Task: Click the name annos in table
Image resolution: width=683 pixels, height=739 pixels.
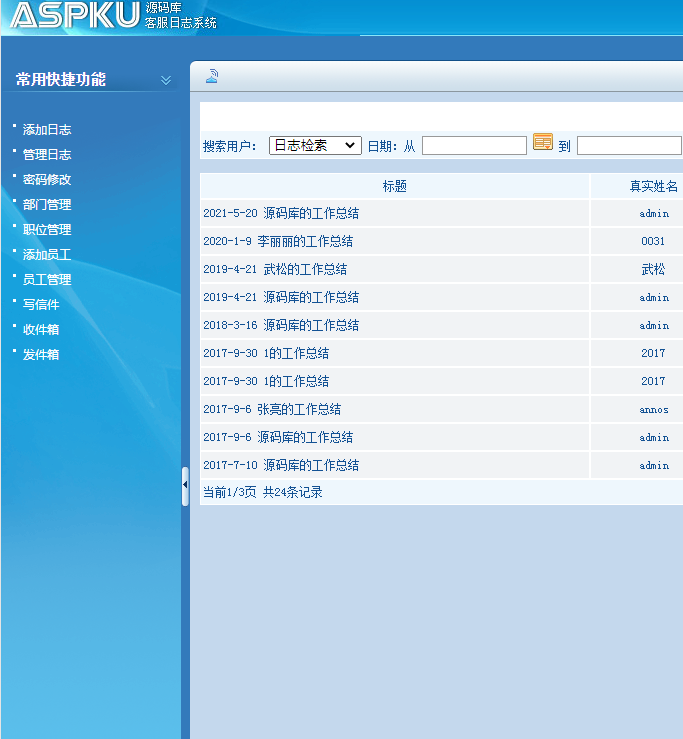Action: click(654, 410)
